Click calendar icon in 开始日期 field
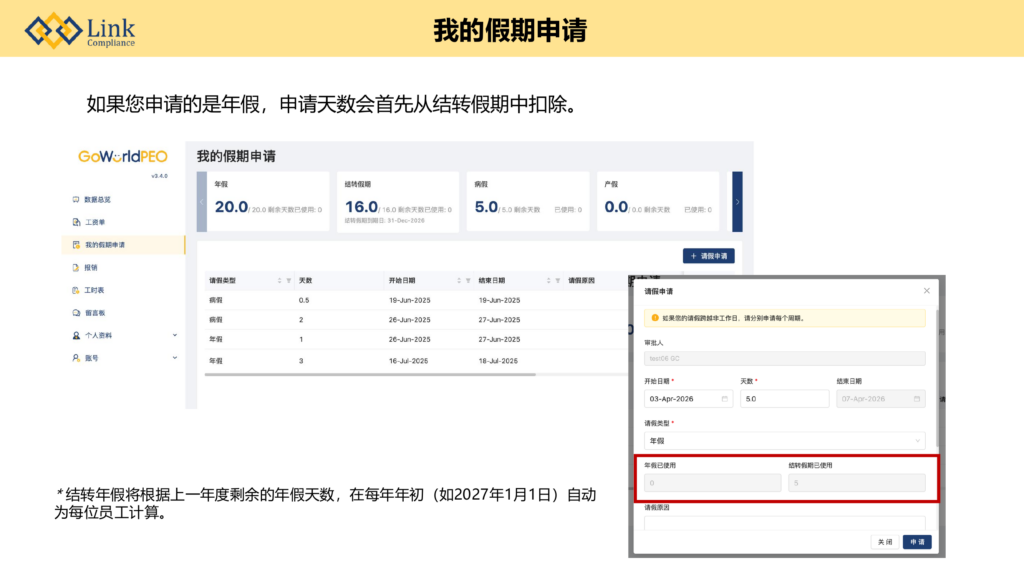Screen dimensions: 1024x576 tap(725, 399)
